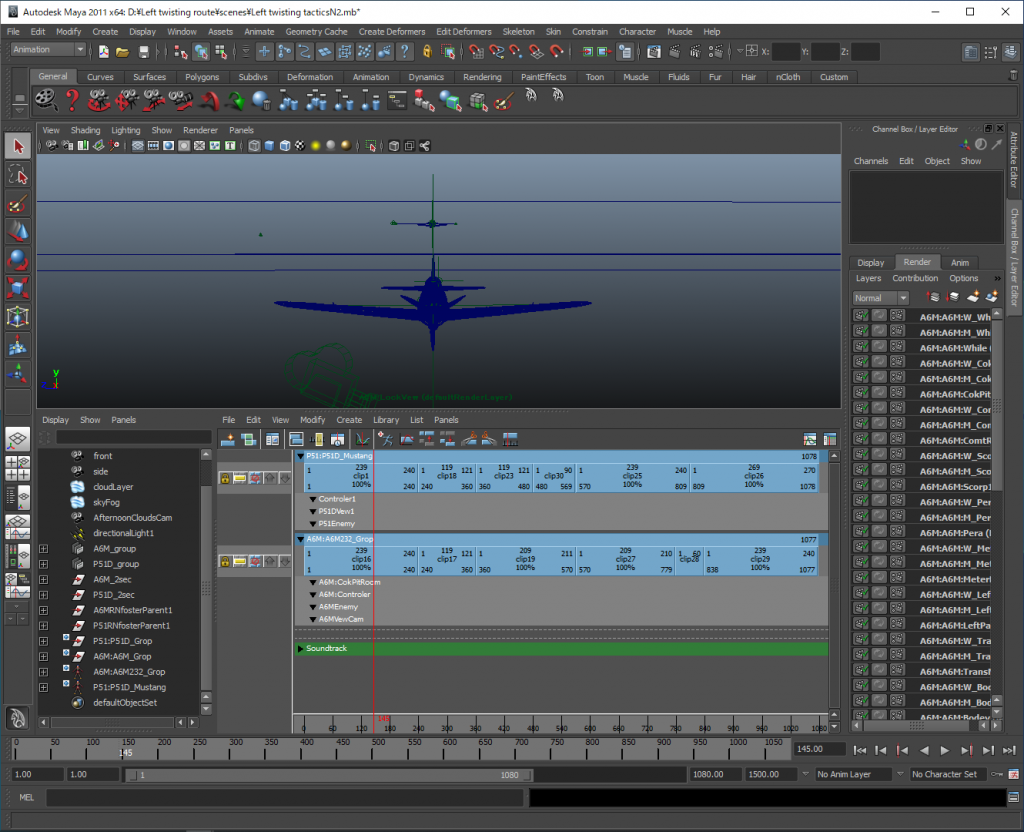Select directionalLight1 in the outliner
Viewport: 1024px width, 832px height.
click(x=123, y=533)
